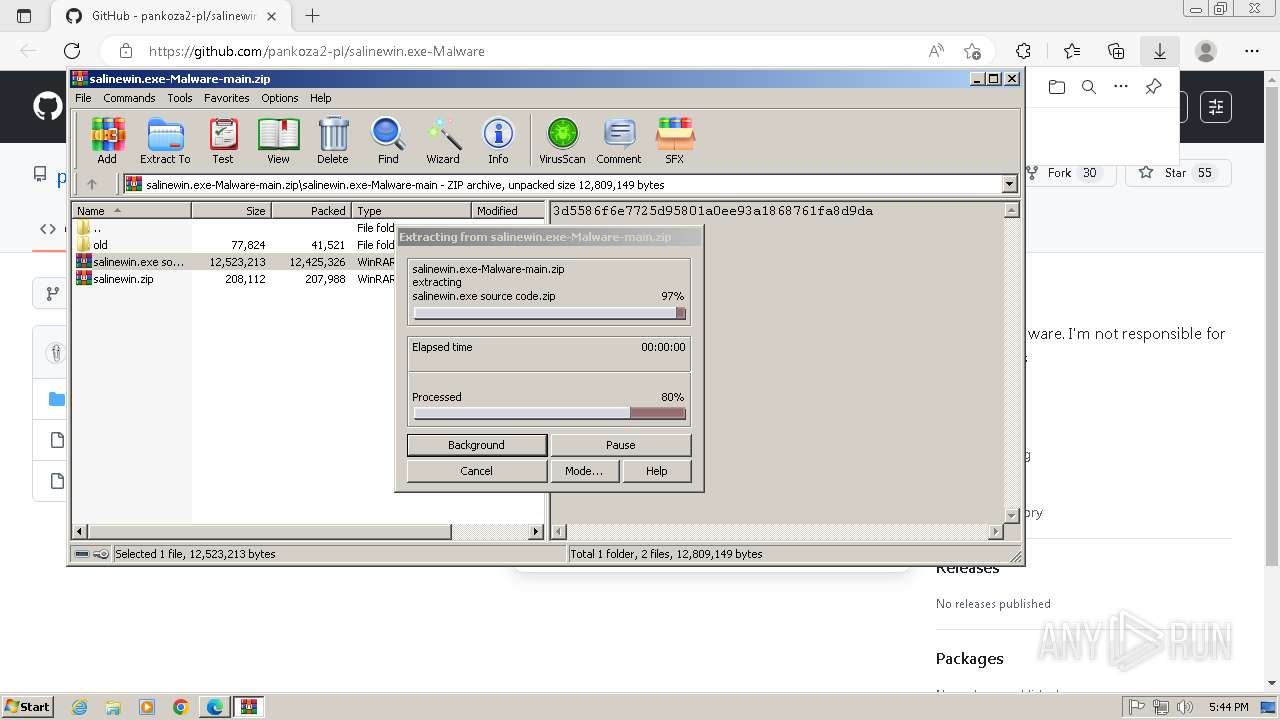Click the Add toolbar icon in WinRAR

click(107, 140)
